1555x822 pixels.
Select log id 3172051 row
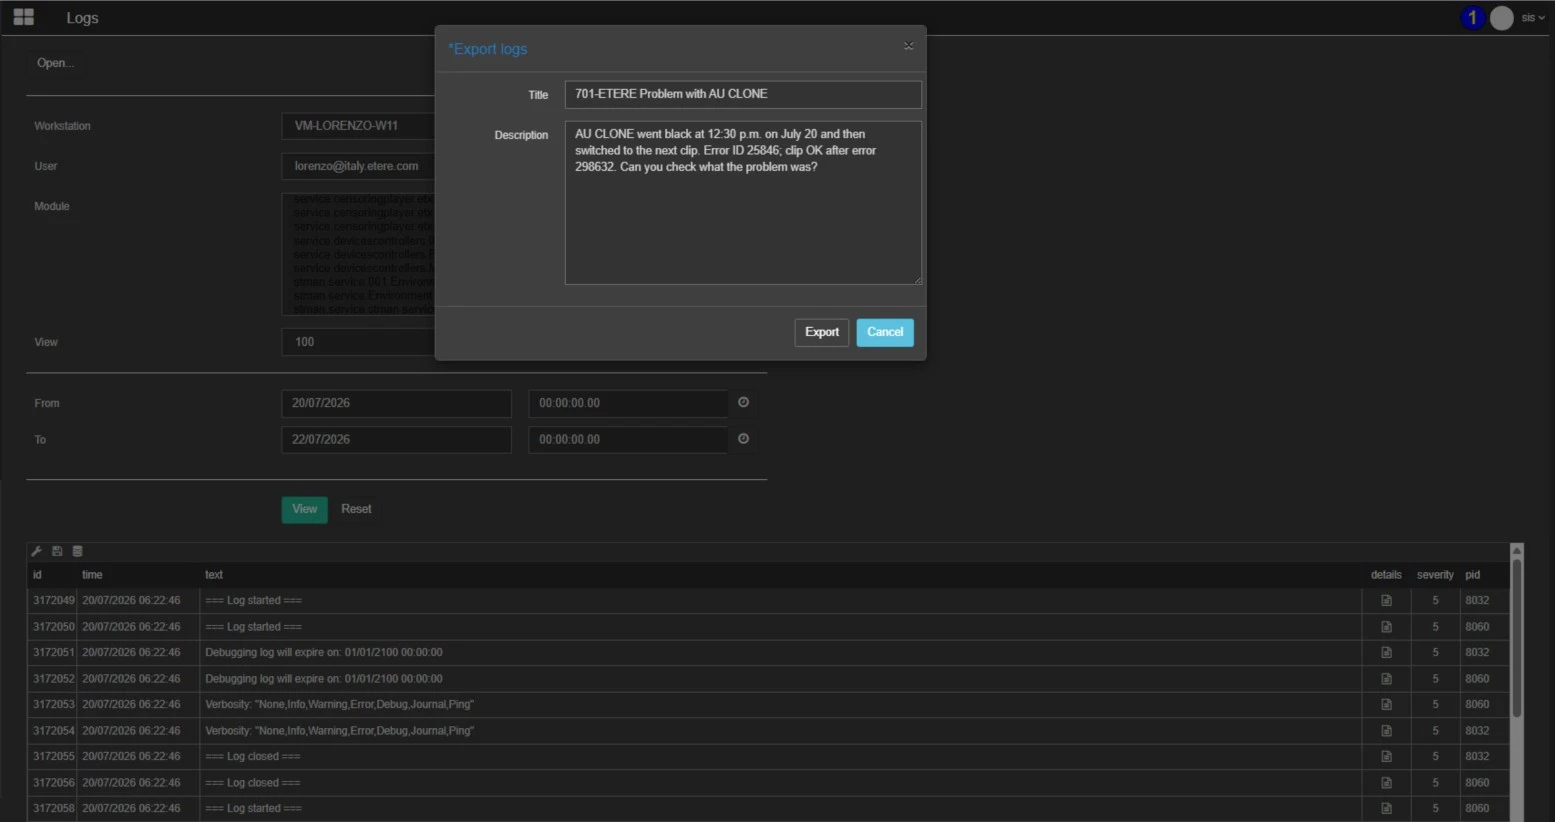click(768, 652)
